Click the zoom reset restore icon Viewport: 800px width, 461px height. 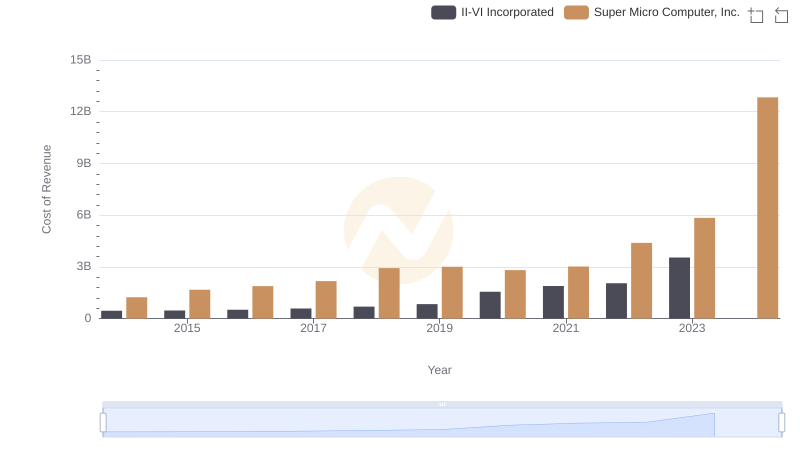[781, 15]
